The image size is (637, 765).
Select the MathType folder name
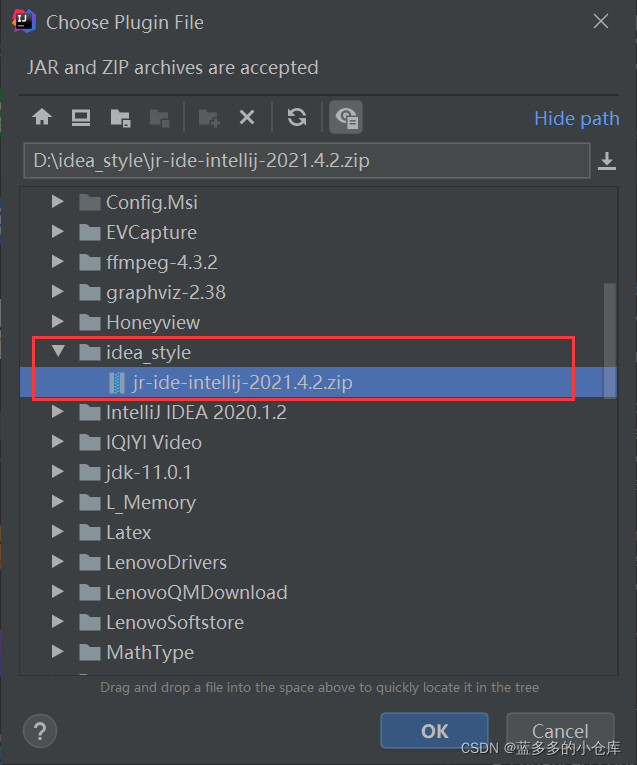click(150, 653)
